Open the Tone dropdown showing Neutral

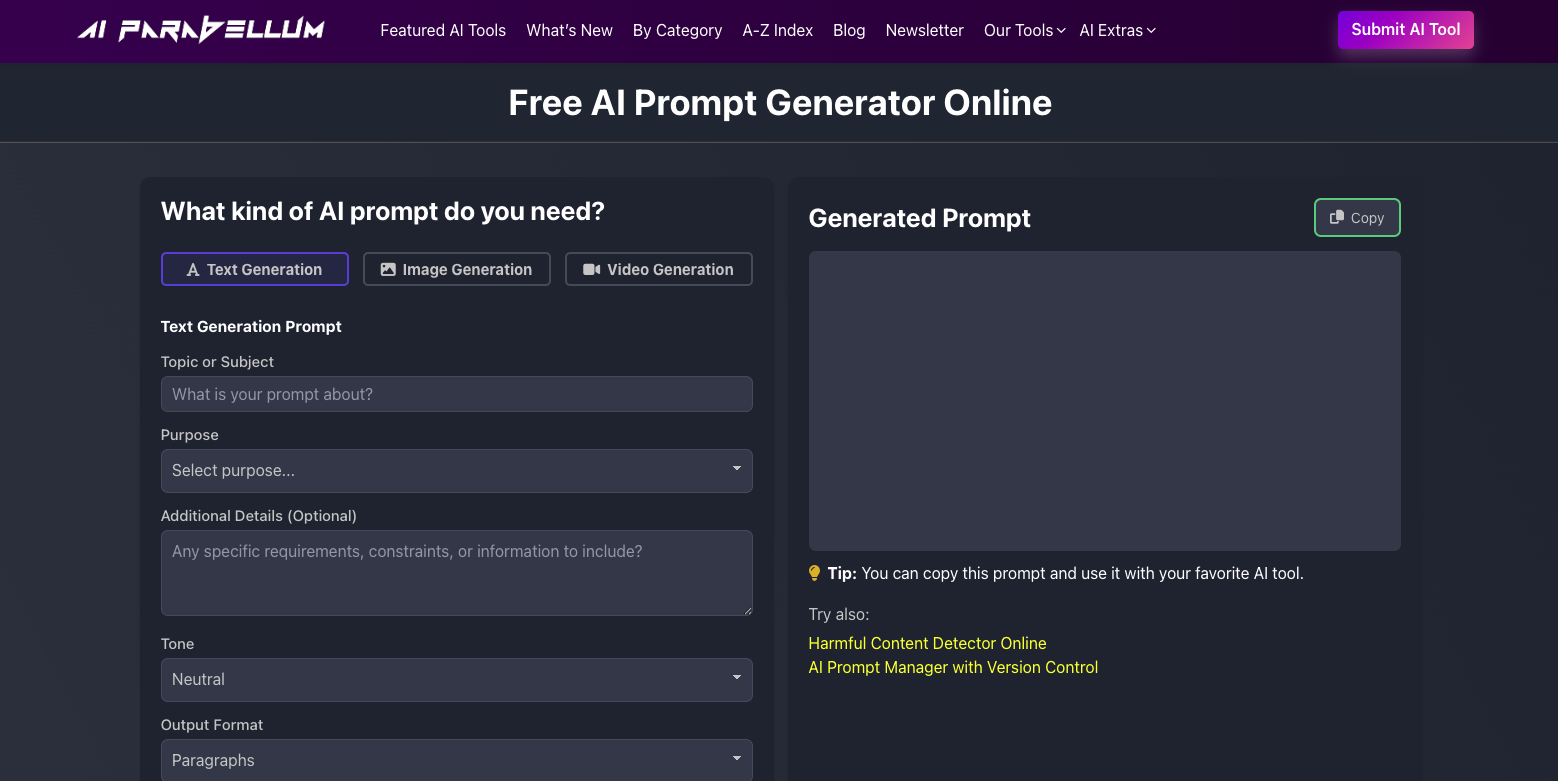pos(456,679)
